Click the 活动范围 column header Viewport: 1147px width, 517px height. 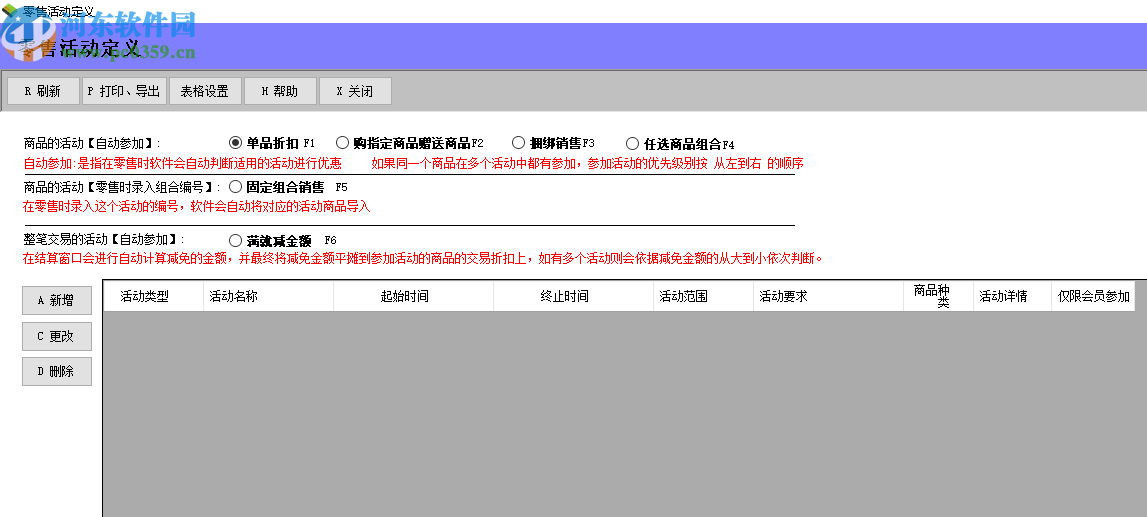pyautogui.click(x=703, y=296)
